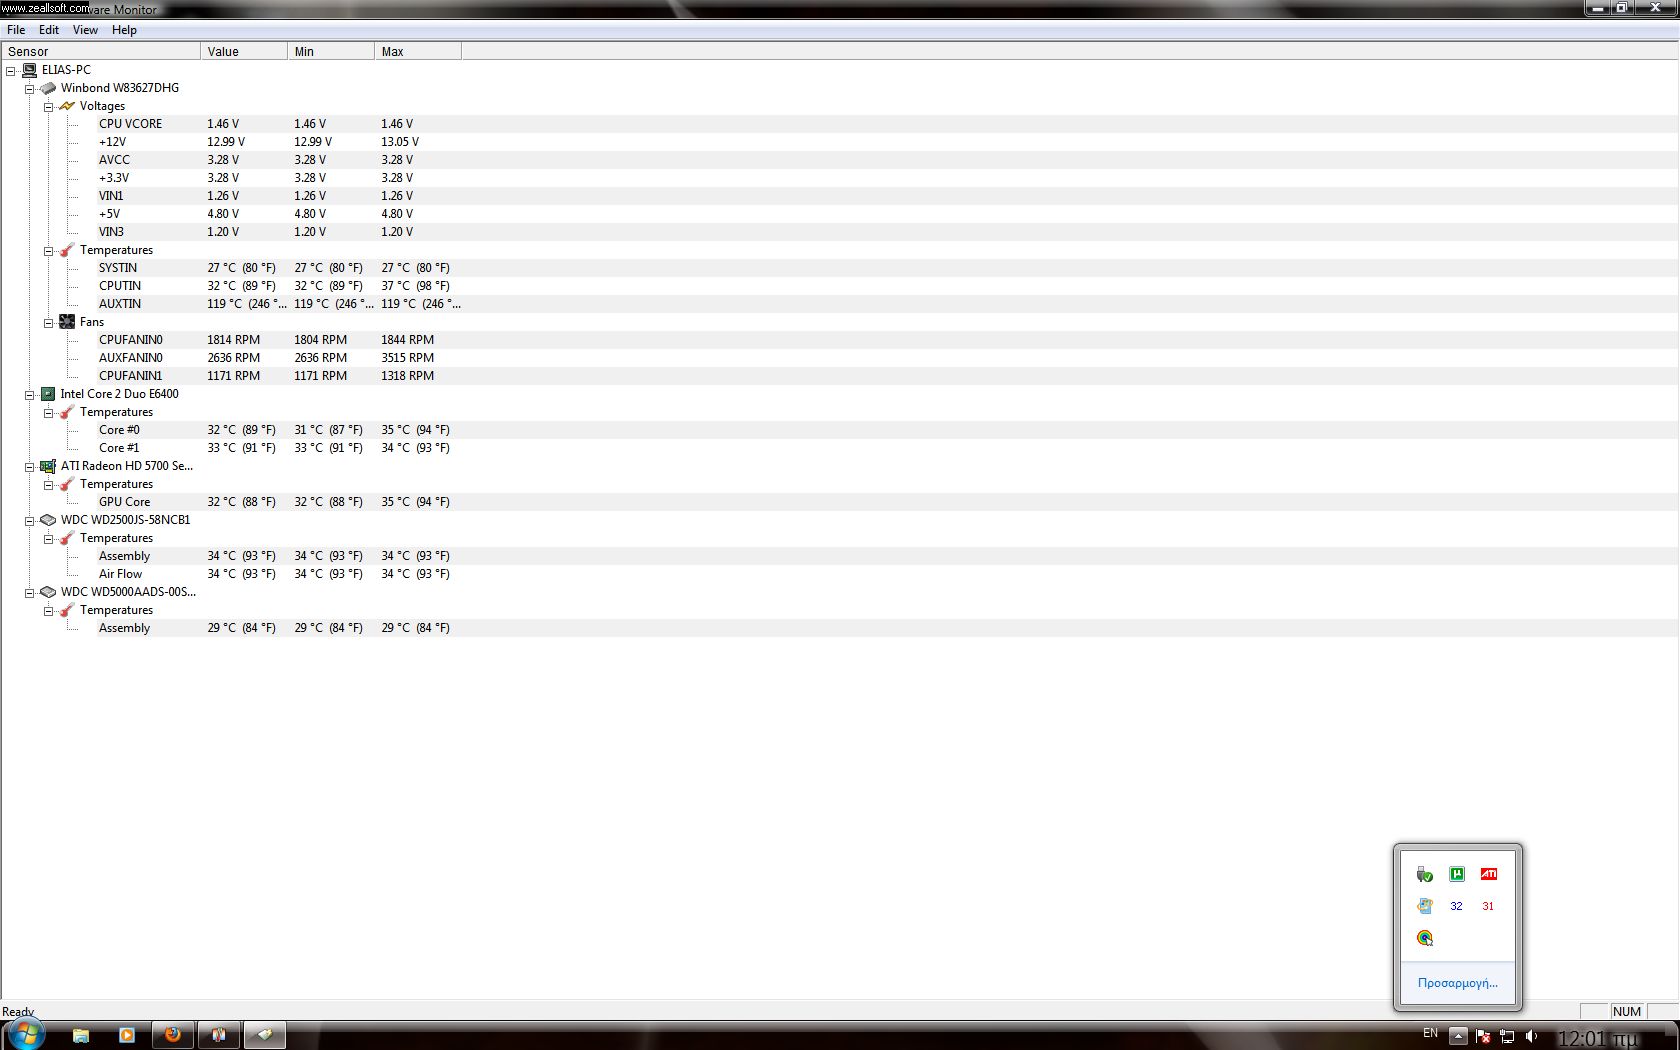Open the File menu
Viewport: 1680px width, 1050px height.
(x=16, y=30)
